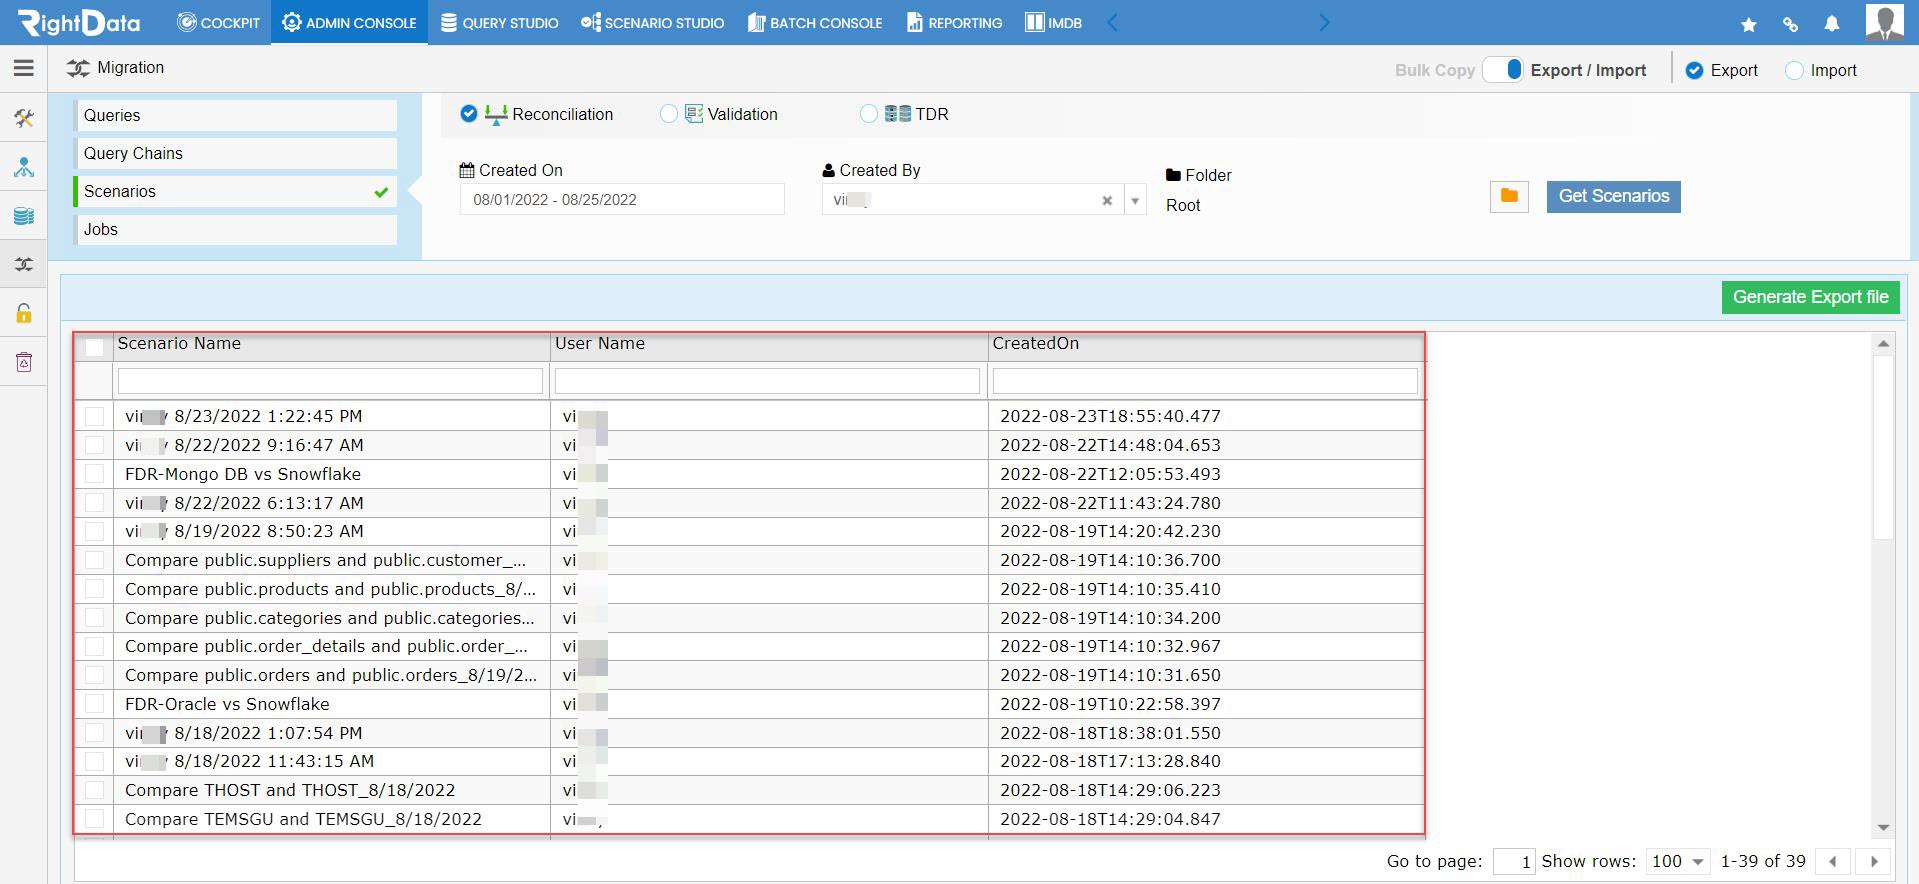1919x884 pixels.
Task: Select Scenarios item
Action: point(236,191)
